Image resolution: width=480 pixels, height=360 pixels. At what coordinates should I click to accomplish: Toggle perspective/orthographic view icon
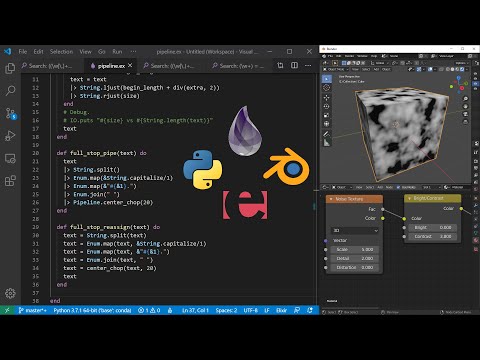pos(466,122)
